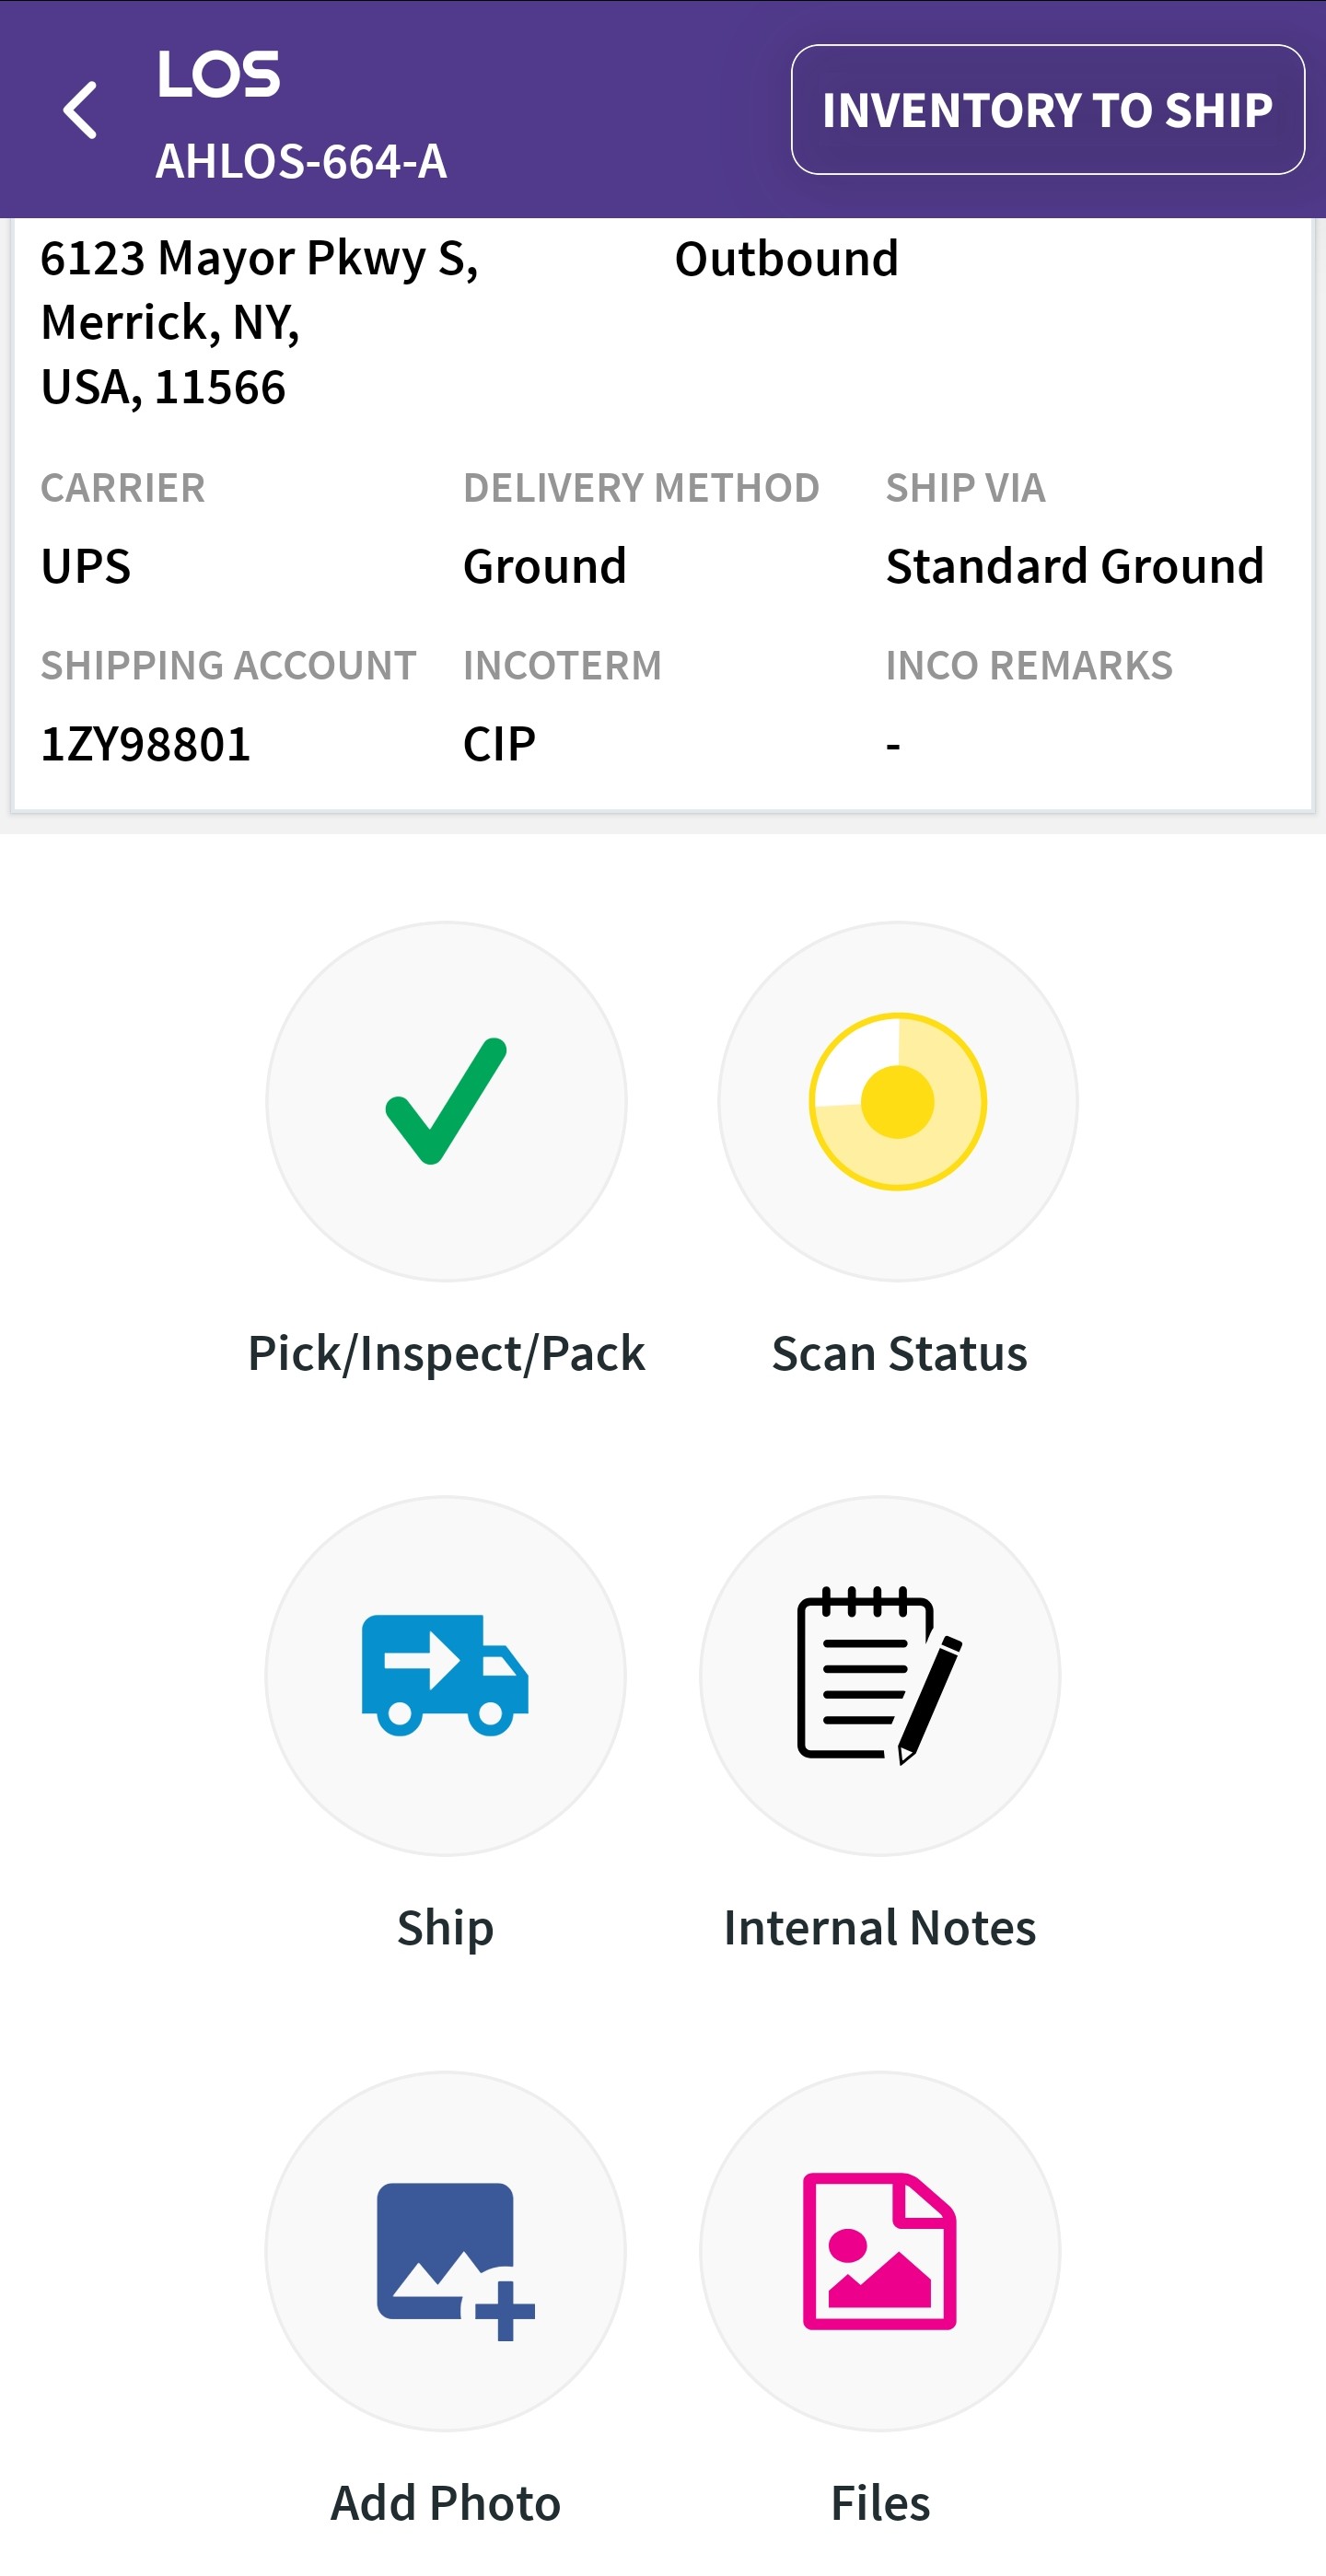Click the Add Photo label
This screenshot has width=1326, height=2576.
[445, 2502]
